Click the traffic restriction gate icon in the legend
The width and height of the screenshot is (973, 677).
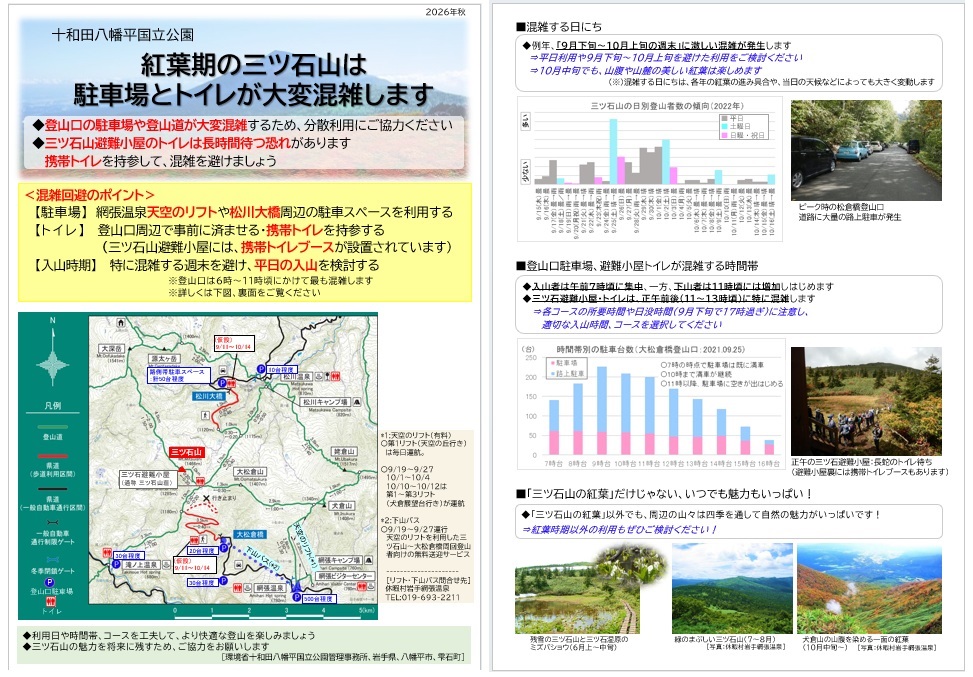[53, 522]
